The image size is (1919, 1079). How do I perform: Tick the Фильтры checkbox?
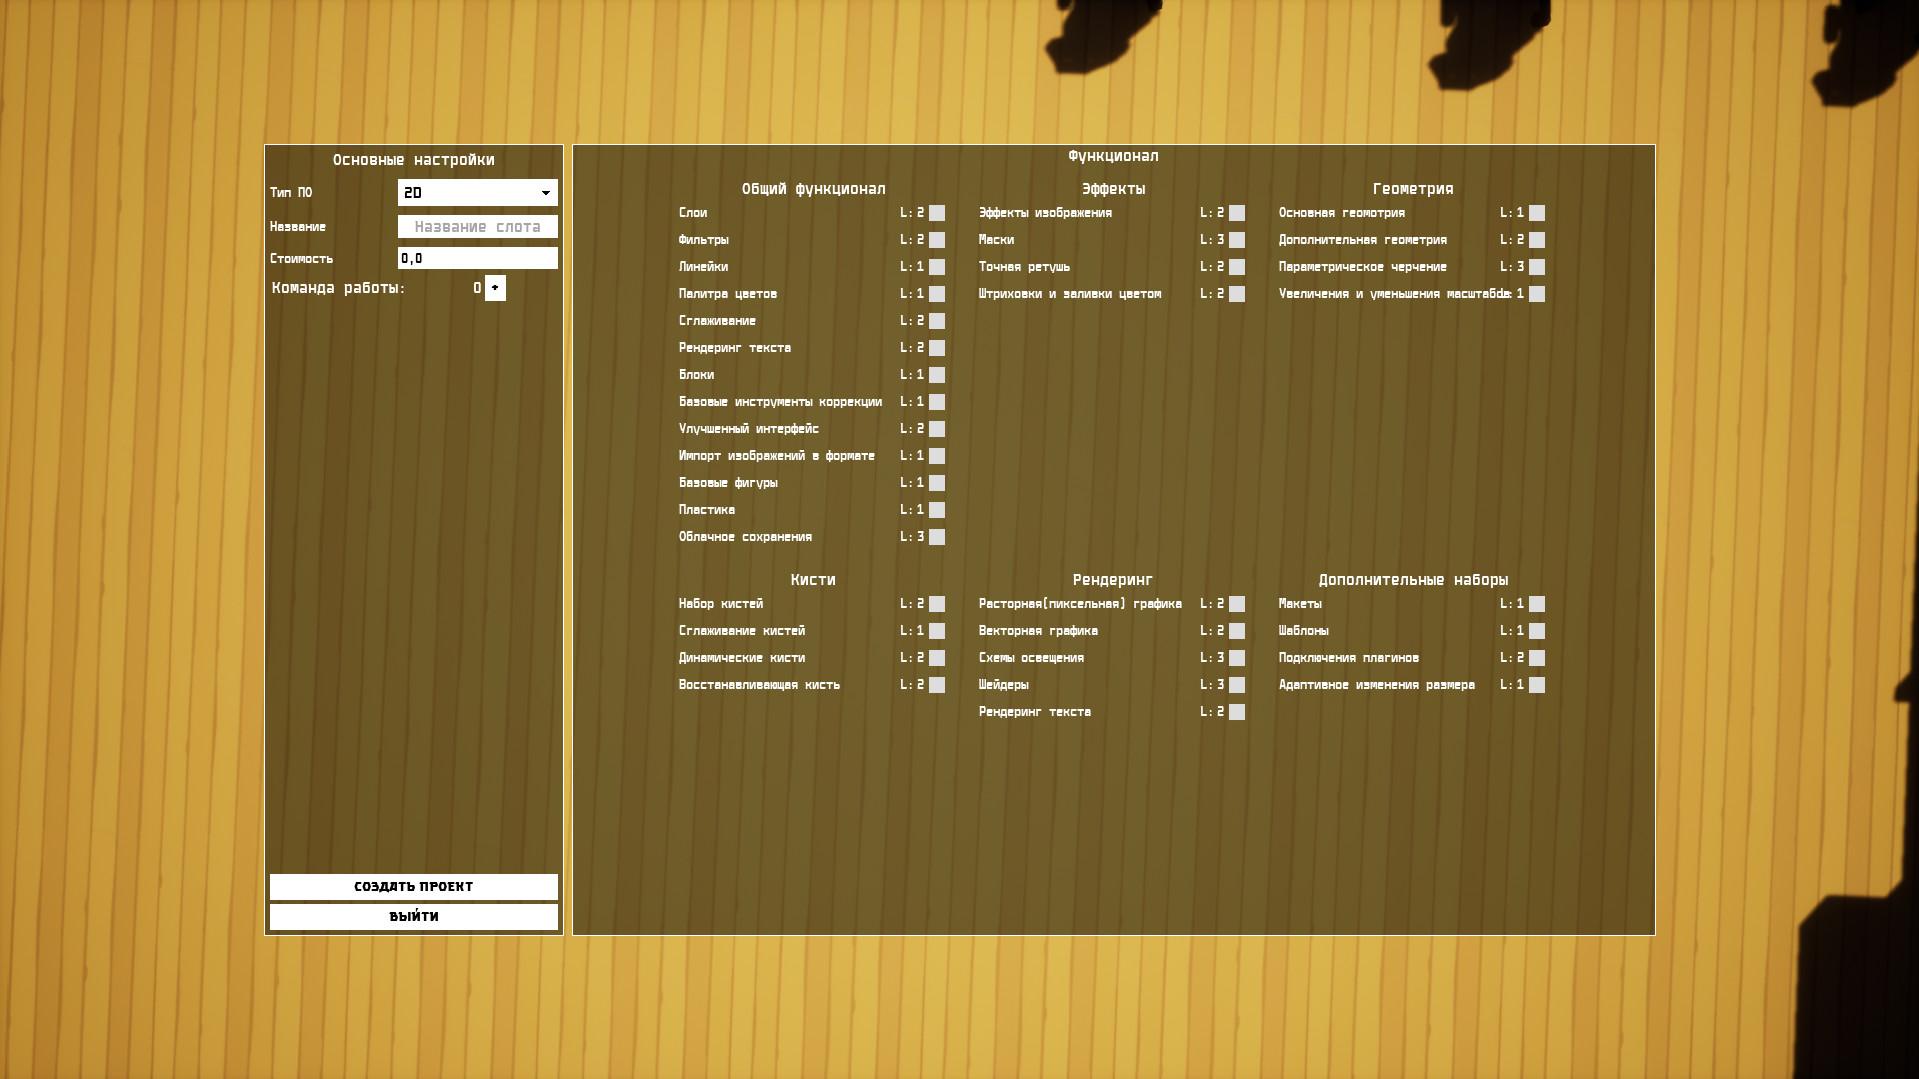[937, 240]
